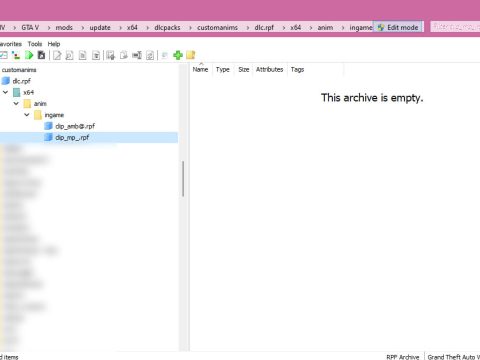Click 'This archive is empty.' message
480x360 pixels.
[372, 98]
